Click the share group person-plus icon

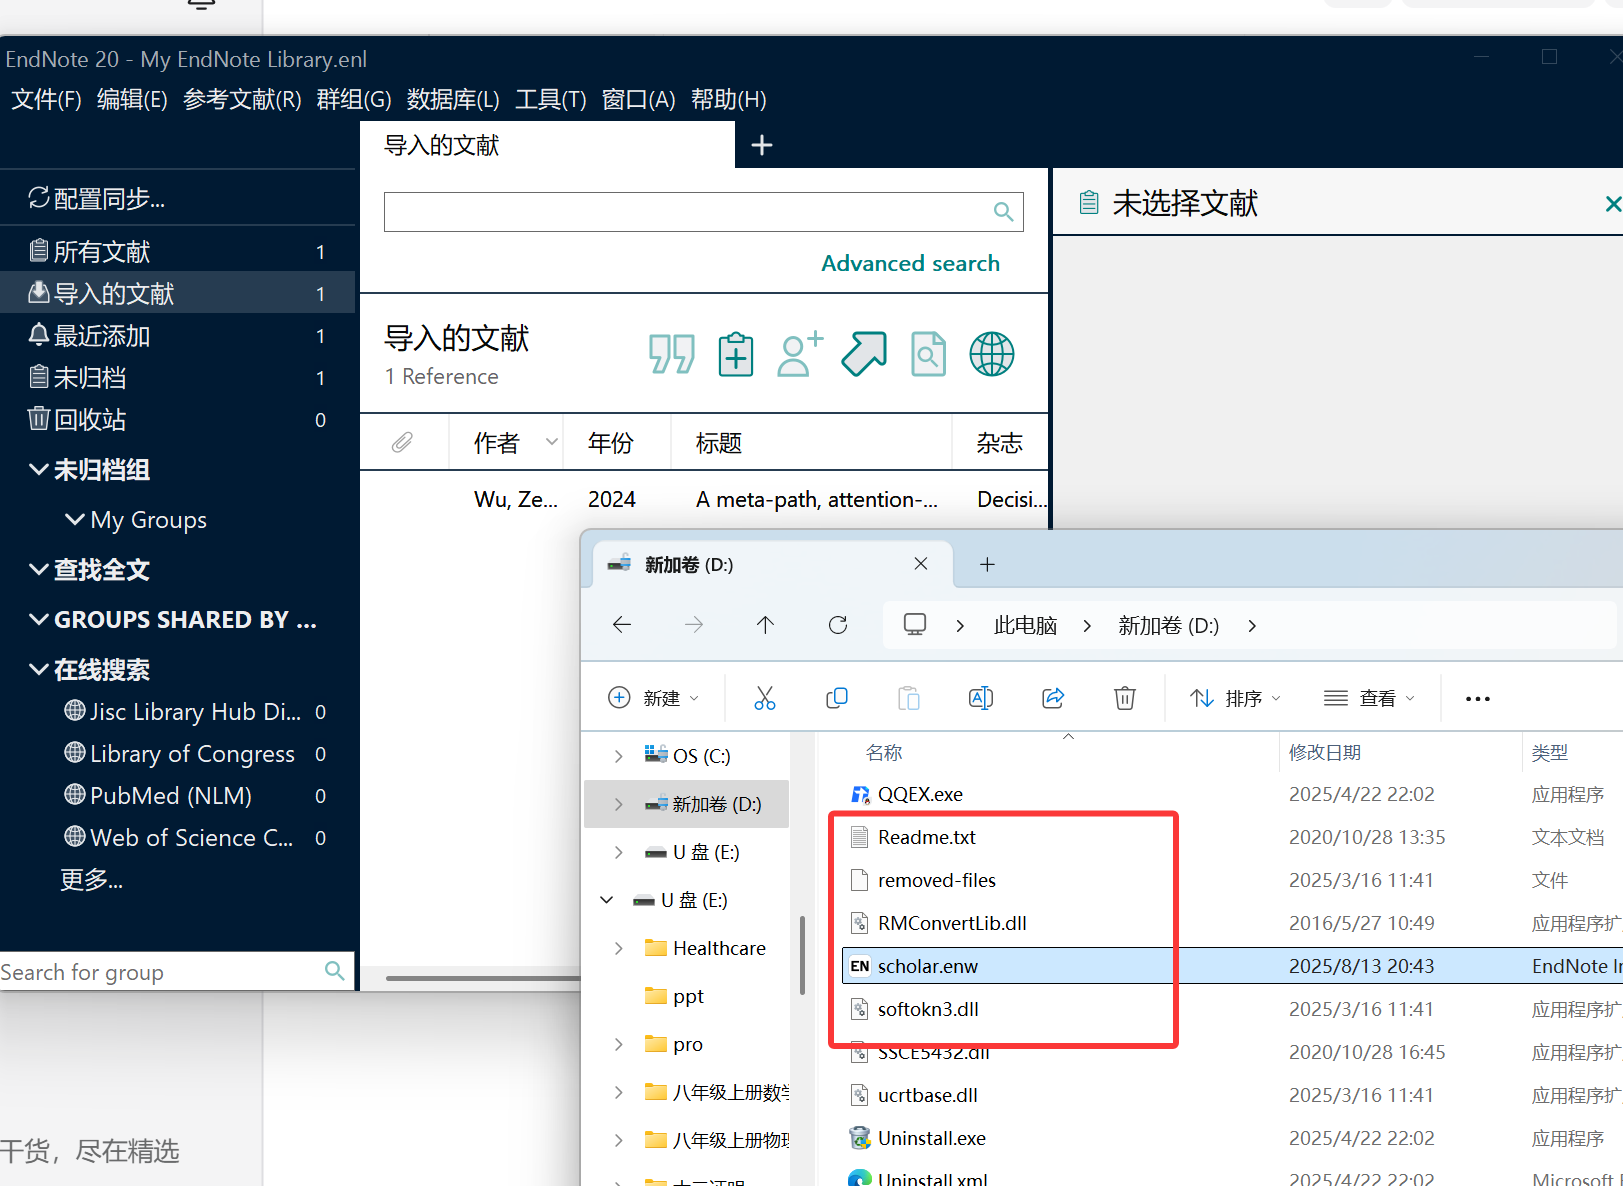(x=800, y=354)
